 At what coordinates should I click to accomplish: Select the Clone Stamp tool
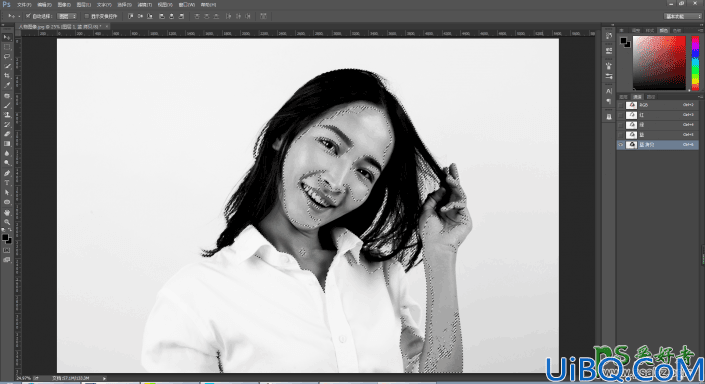click(7, 115)
